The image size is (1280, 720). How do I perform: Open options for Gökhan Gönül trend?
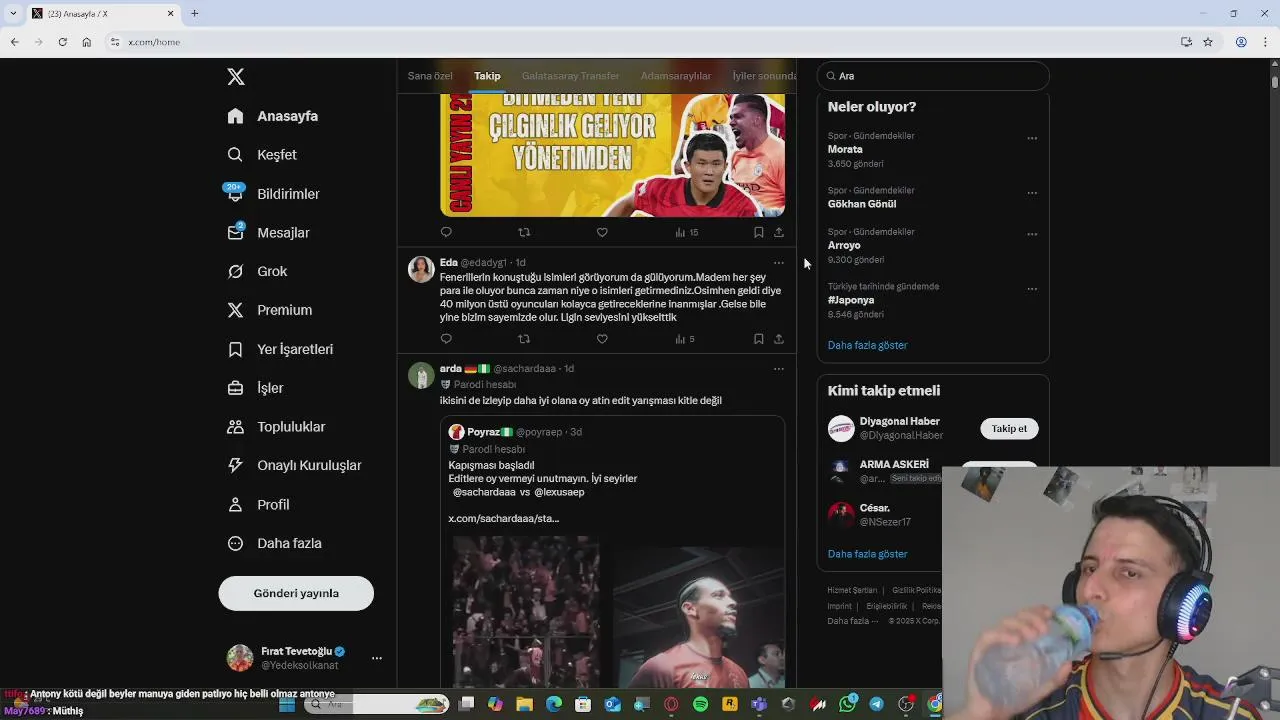coord(1032,193)
